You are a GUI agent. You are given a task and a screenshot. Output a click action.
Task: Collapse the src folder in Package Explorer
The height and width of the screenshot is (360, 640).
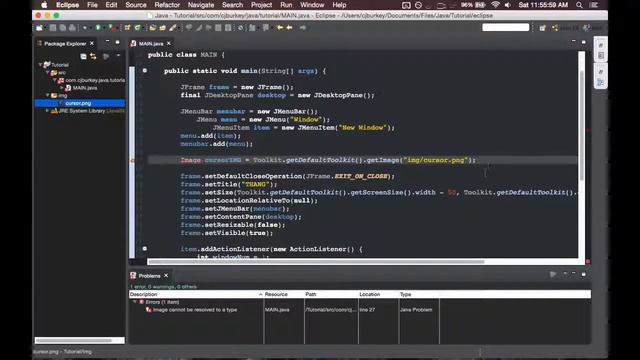(47, 72)
